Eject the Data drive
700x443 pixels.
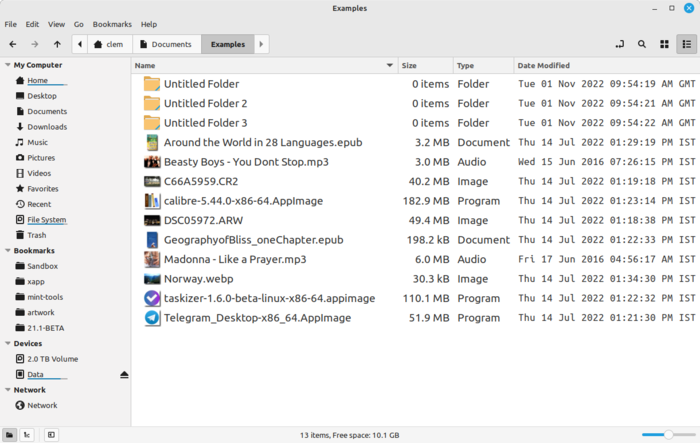point(124,374)
